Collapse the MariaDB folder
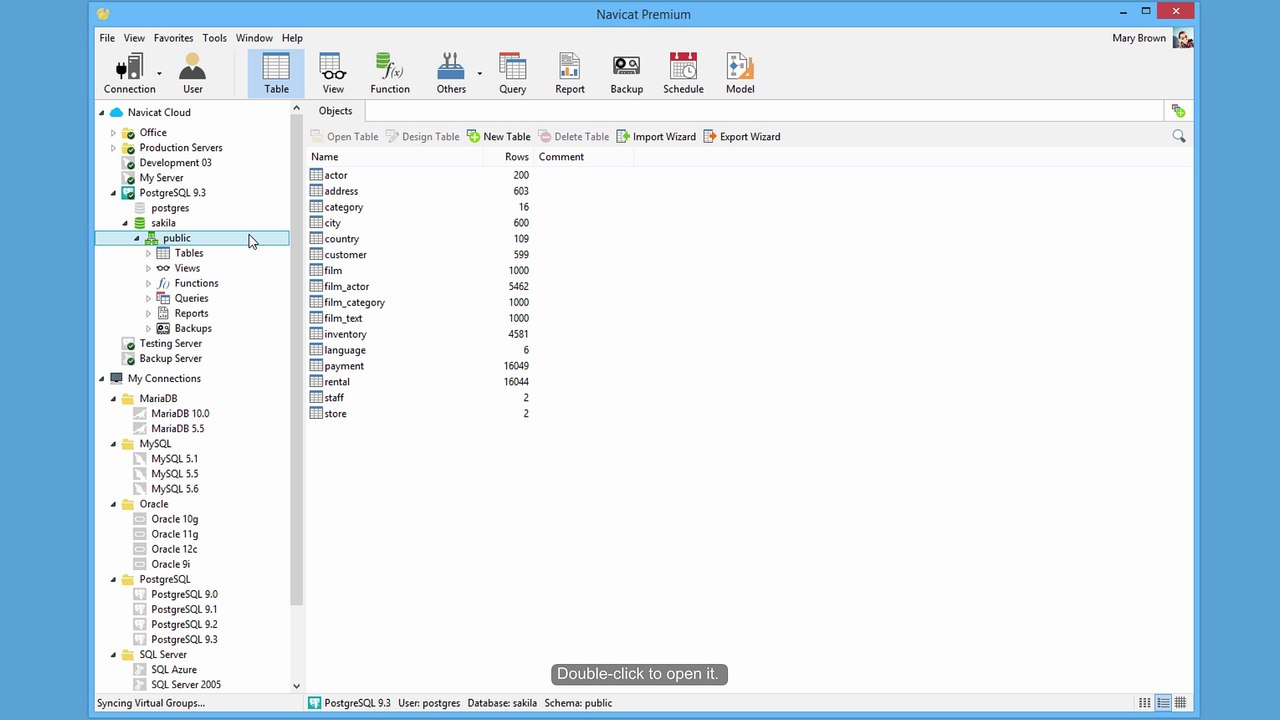The height and width of the screenshot is (720, 1280). coord(113,399)
